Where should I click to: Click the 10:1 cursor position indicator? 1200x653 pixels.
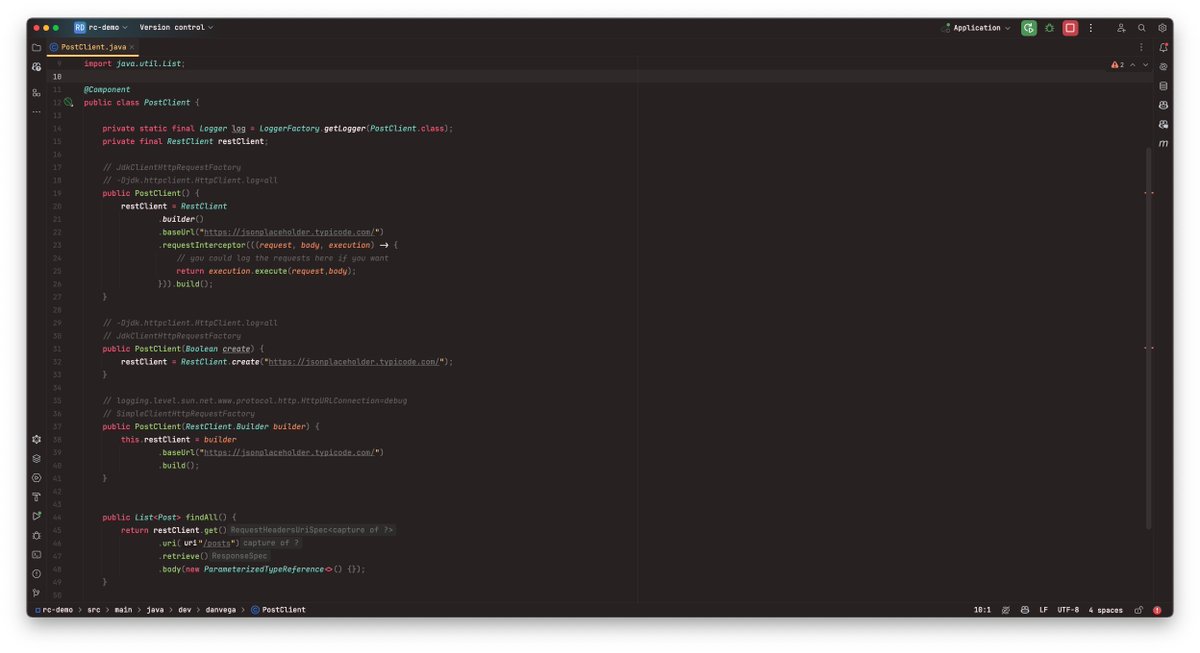pos(982,610)
